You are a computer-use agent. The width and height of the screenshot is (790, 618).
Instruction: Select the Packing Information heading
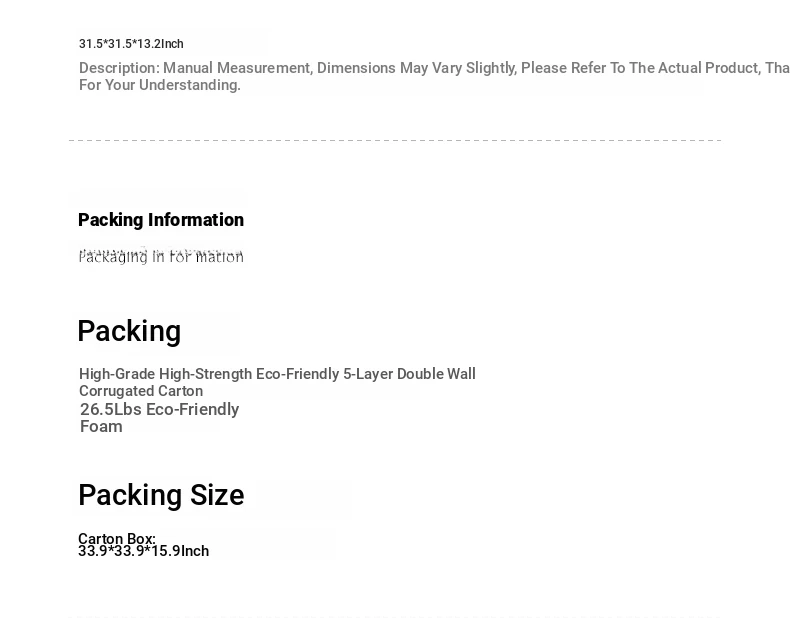pyautogui.click(x=161, y=220)
